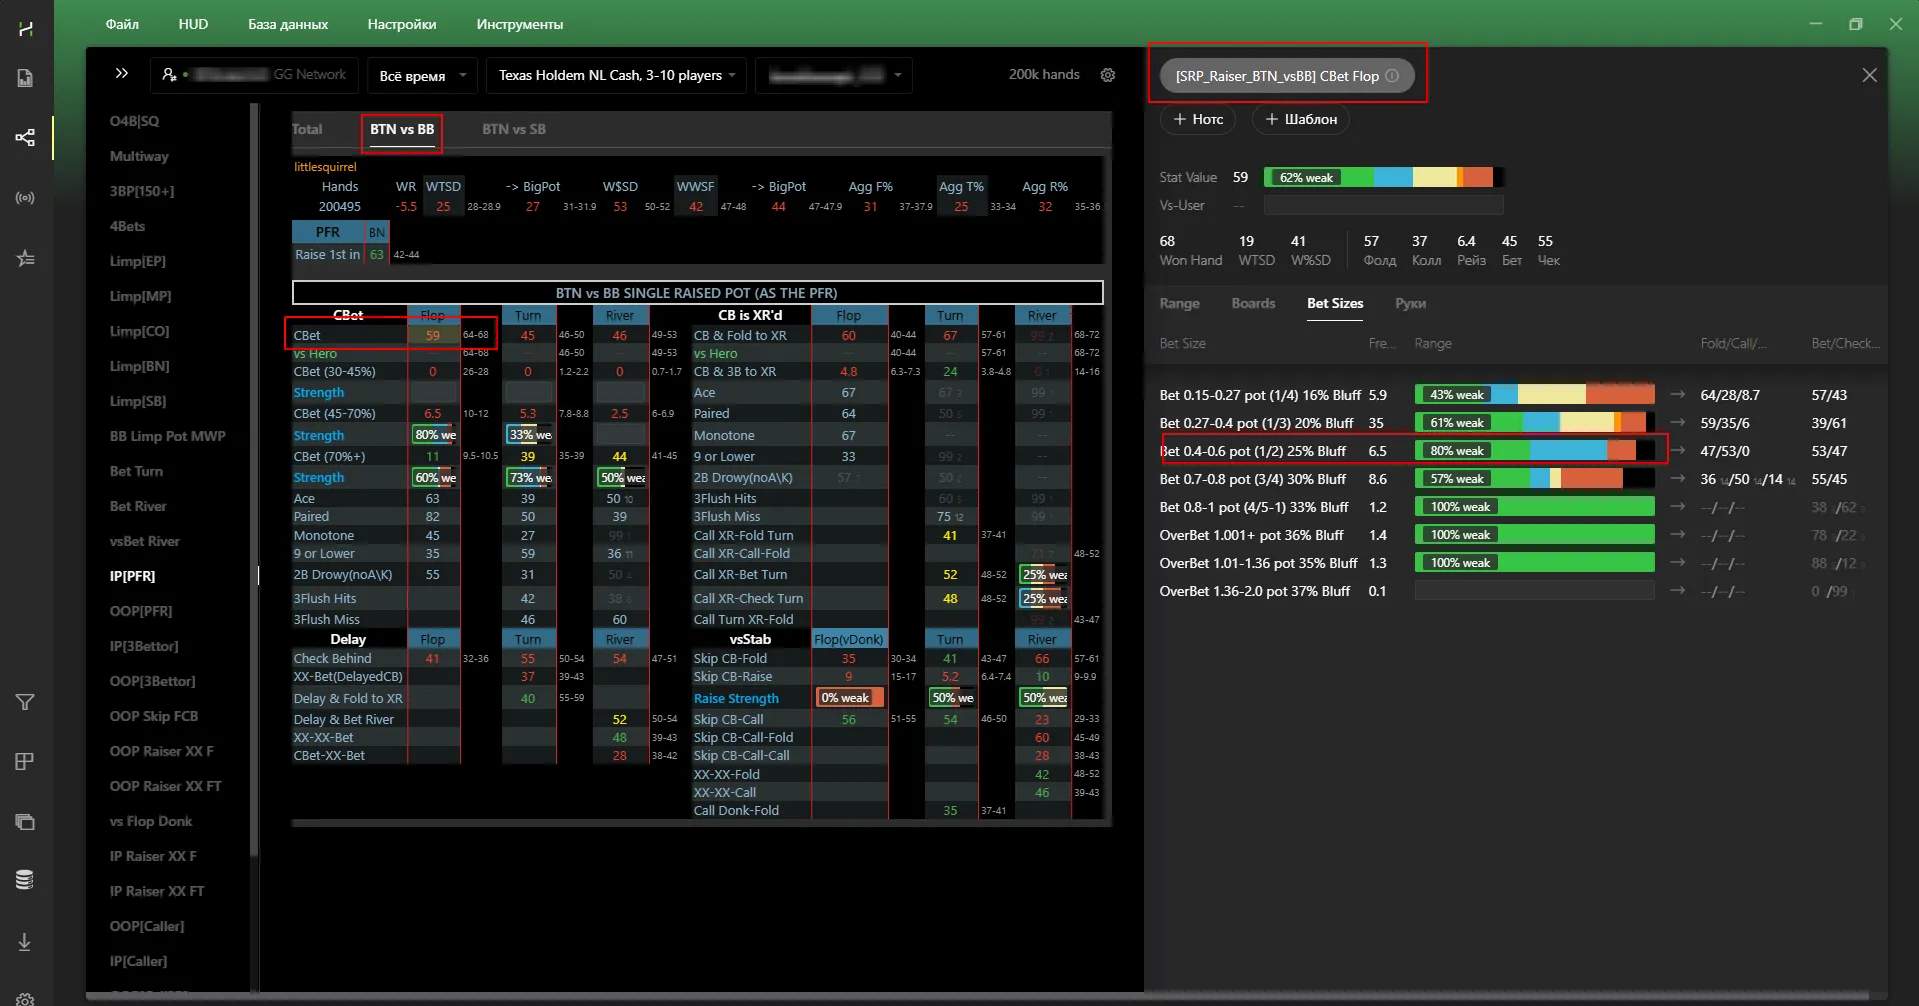Click the 0% weak Raise Strength flop cell
The height and width of the screenshot is (1006, 1919).
point(850,698)
